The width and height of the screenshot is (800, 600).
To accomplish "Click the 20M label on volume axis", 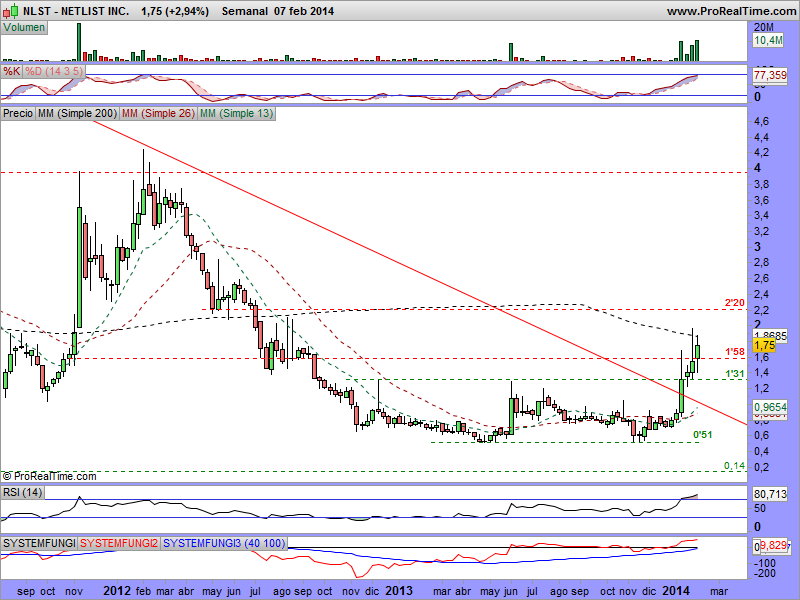I will (x=764, y=27).
